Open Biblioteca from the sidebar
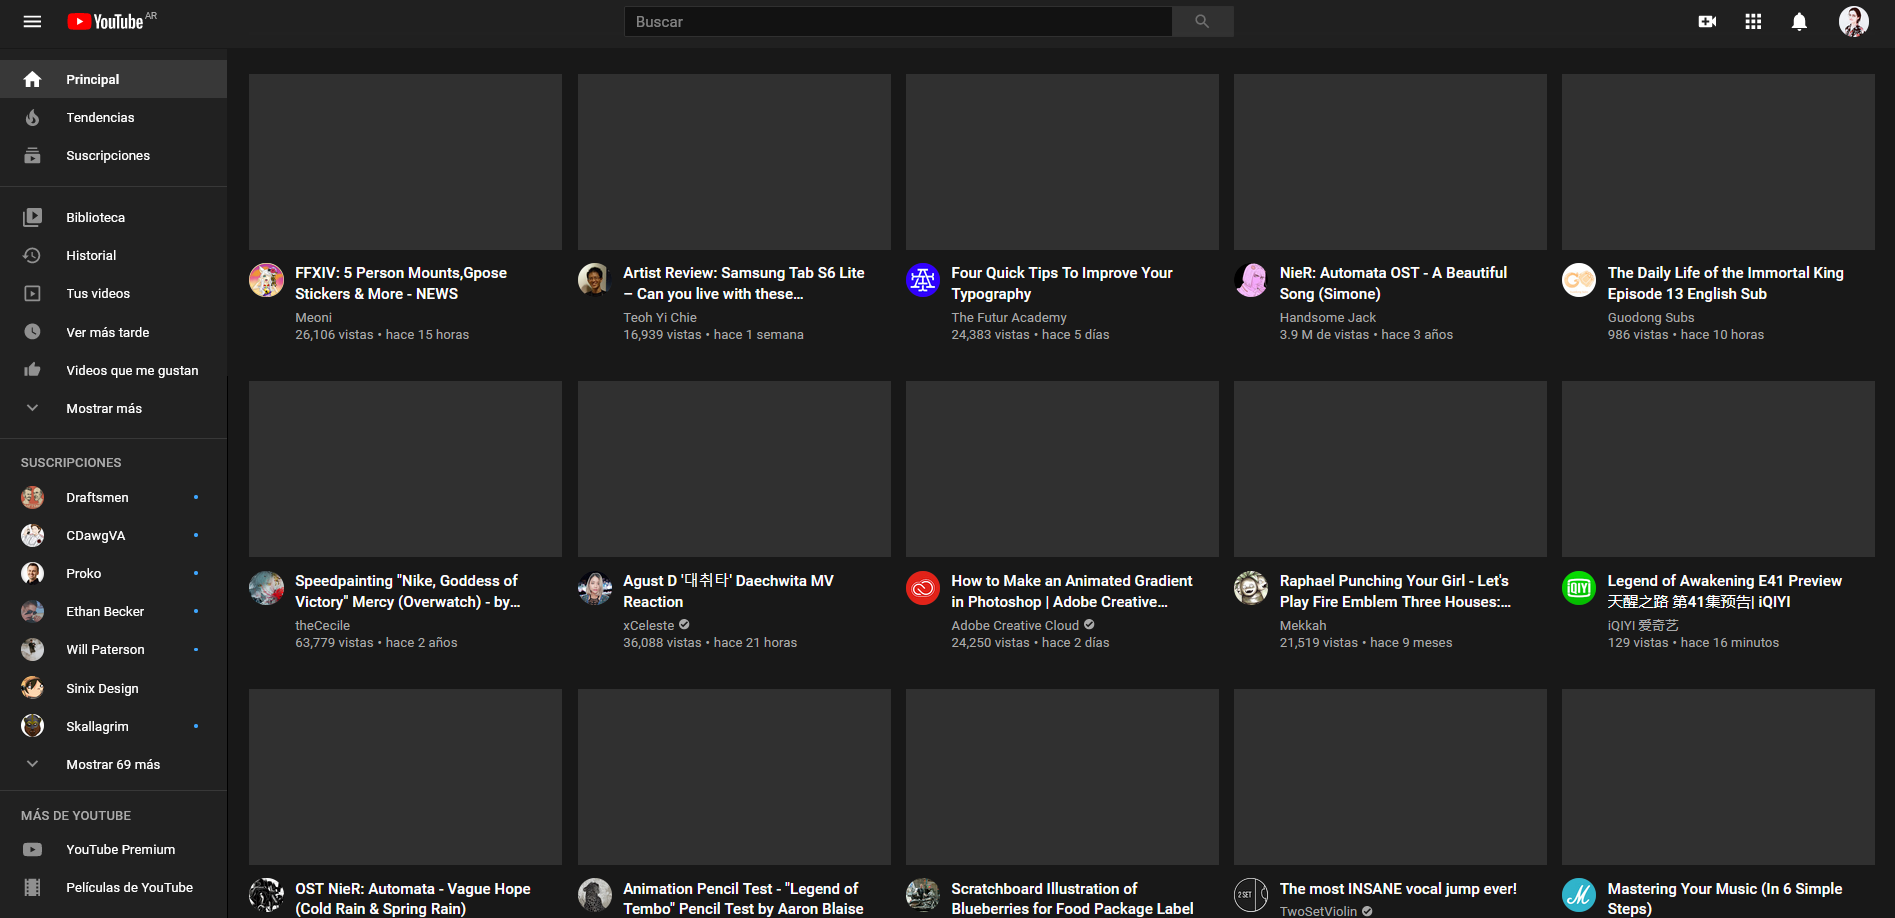The width and height of the screenshot is (1895, 918). (x=113, y=217)
